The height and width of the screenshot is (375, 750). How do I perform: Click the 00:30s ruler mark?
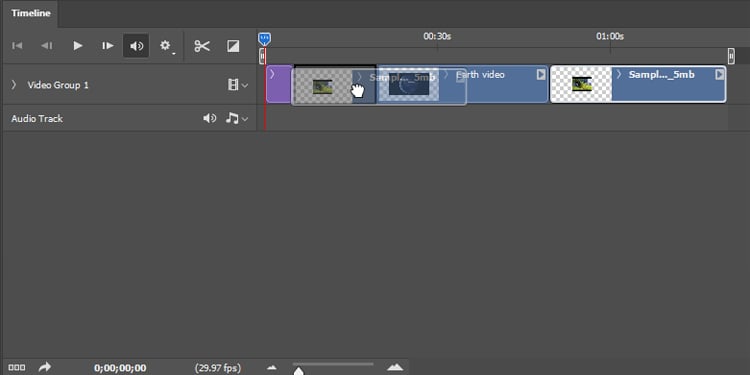(x=437, y=36)
